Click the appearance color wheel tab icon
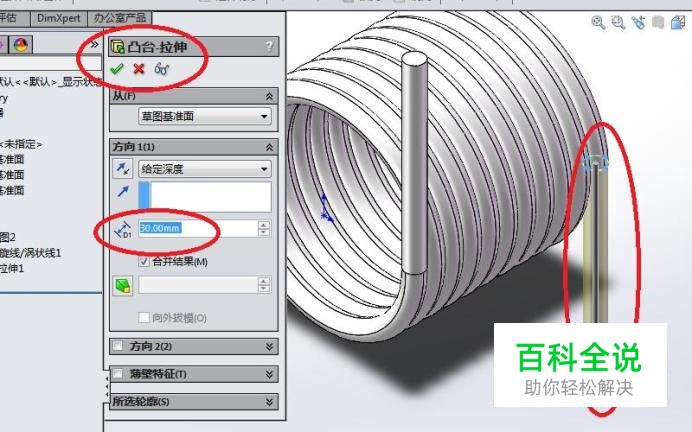The width and height of the screenshot is (692, 432). pos(20,45)
